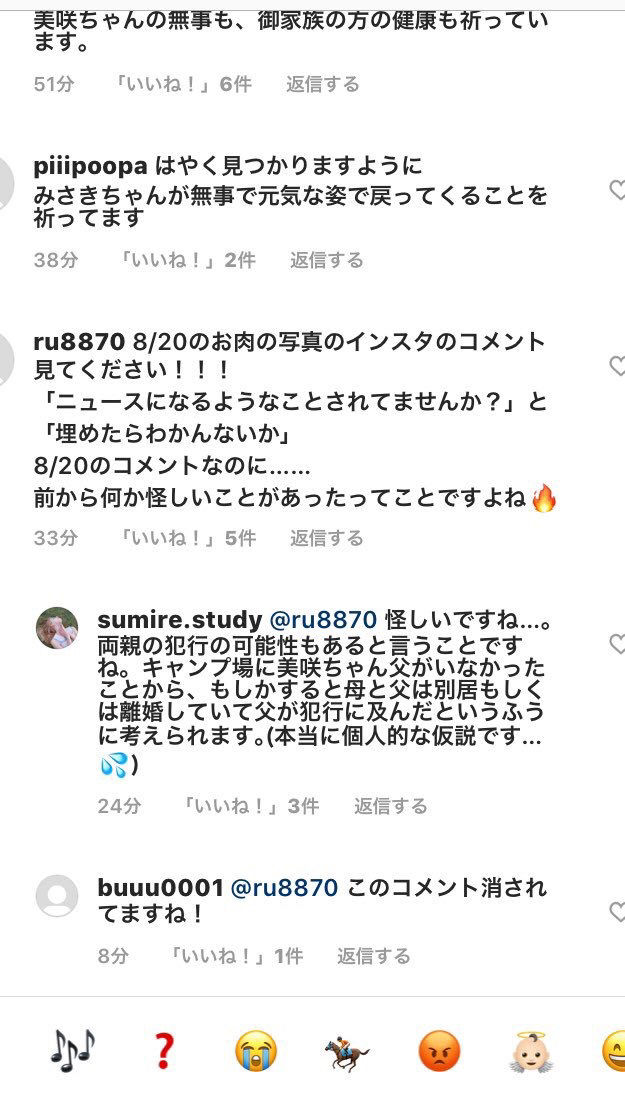Like ru8870's comment with heart
The width and height of the screenshot is (625, 1112).
coord(617,366)
